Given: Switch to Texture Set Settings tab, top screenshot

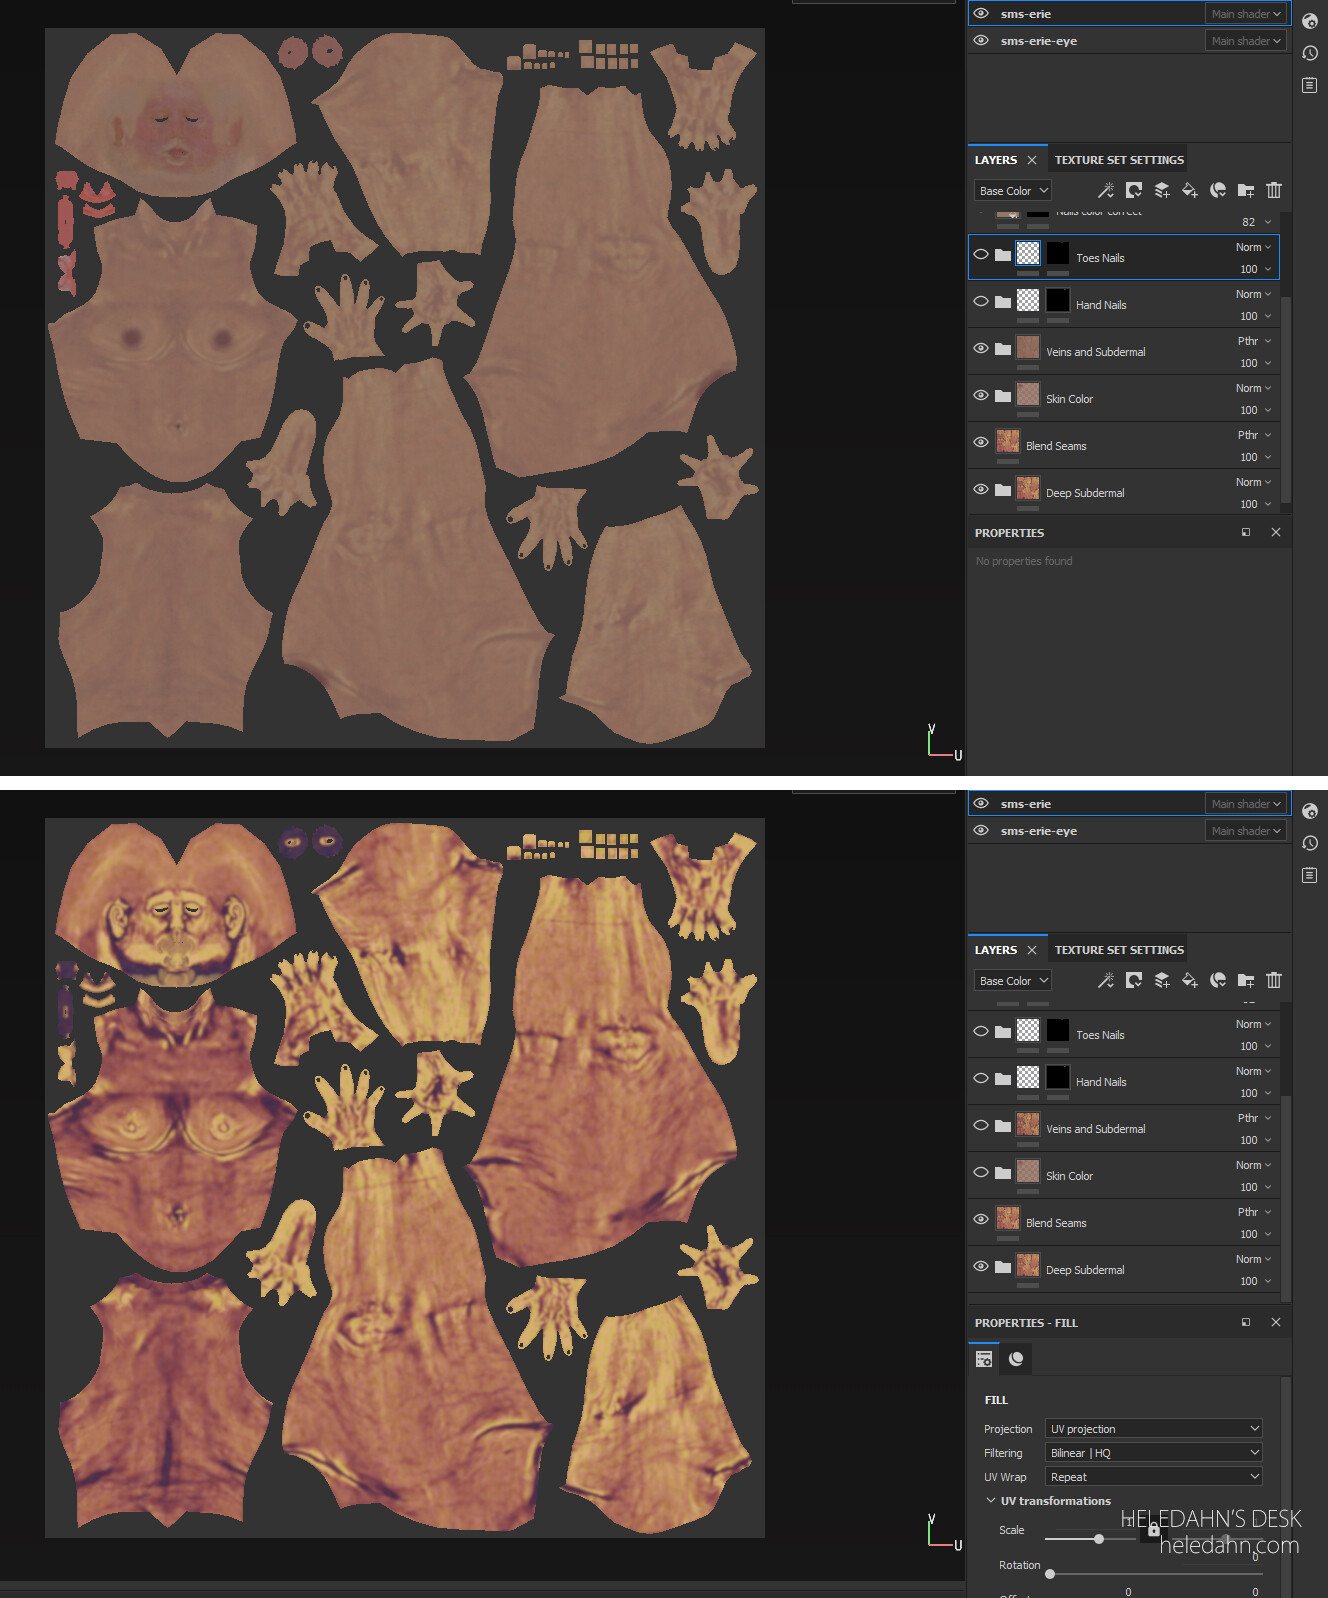Looking at the screenshot, I should [1119, 160].
